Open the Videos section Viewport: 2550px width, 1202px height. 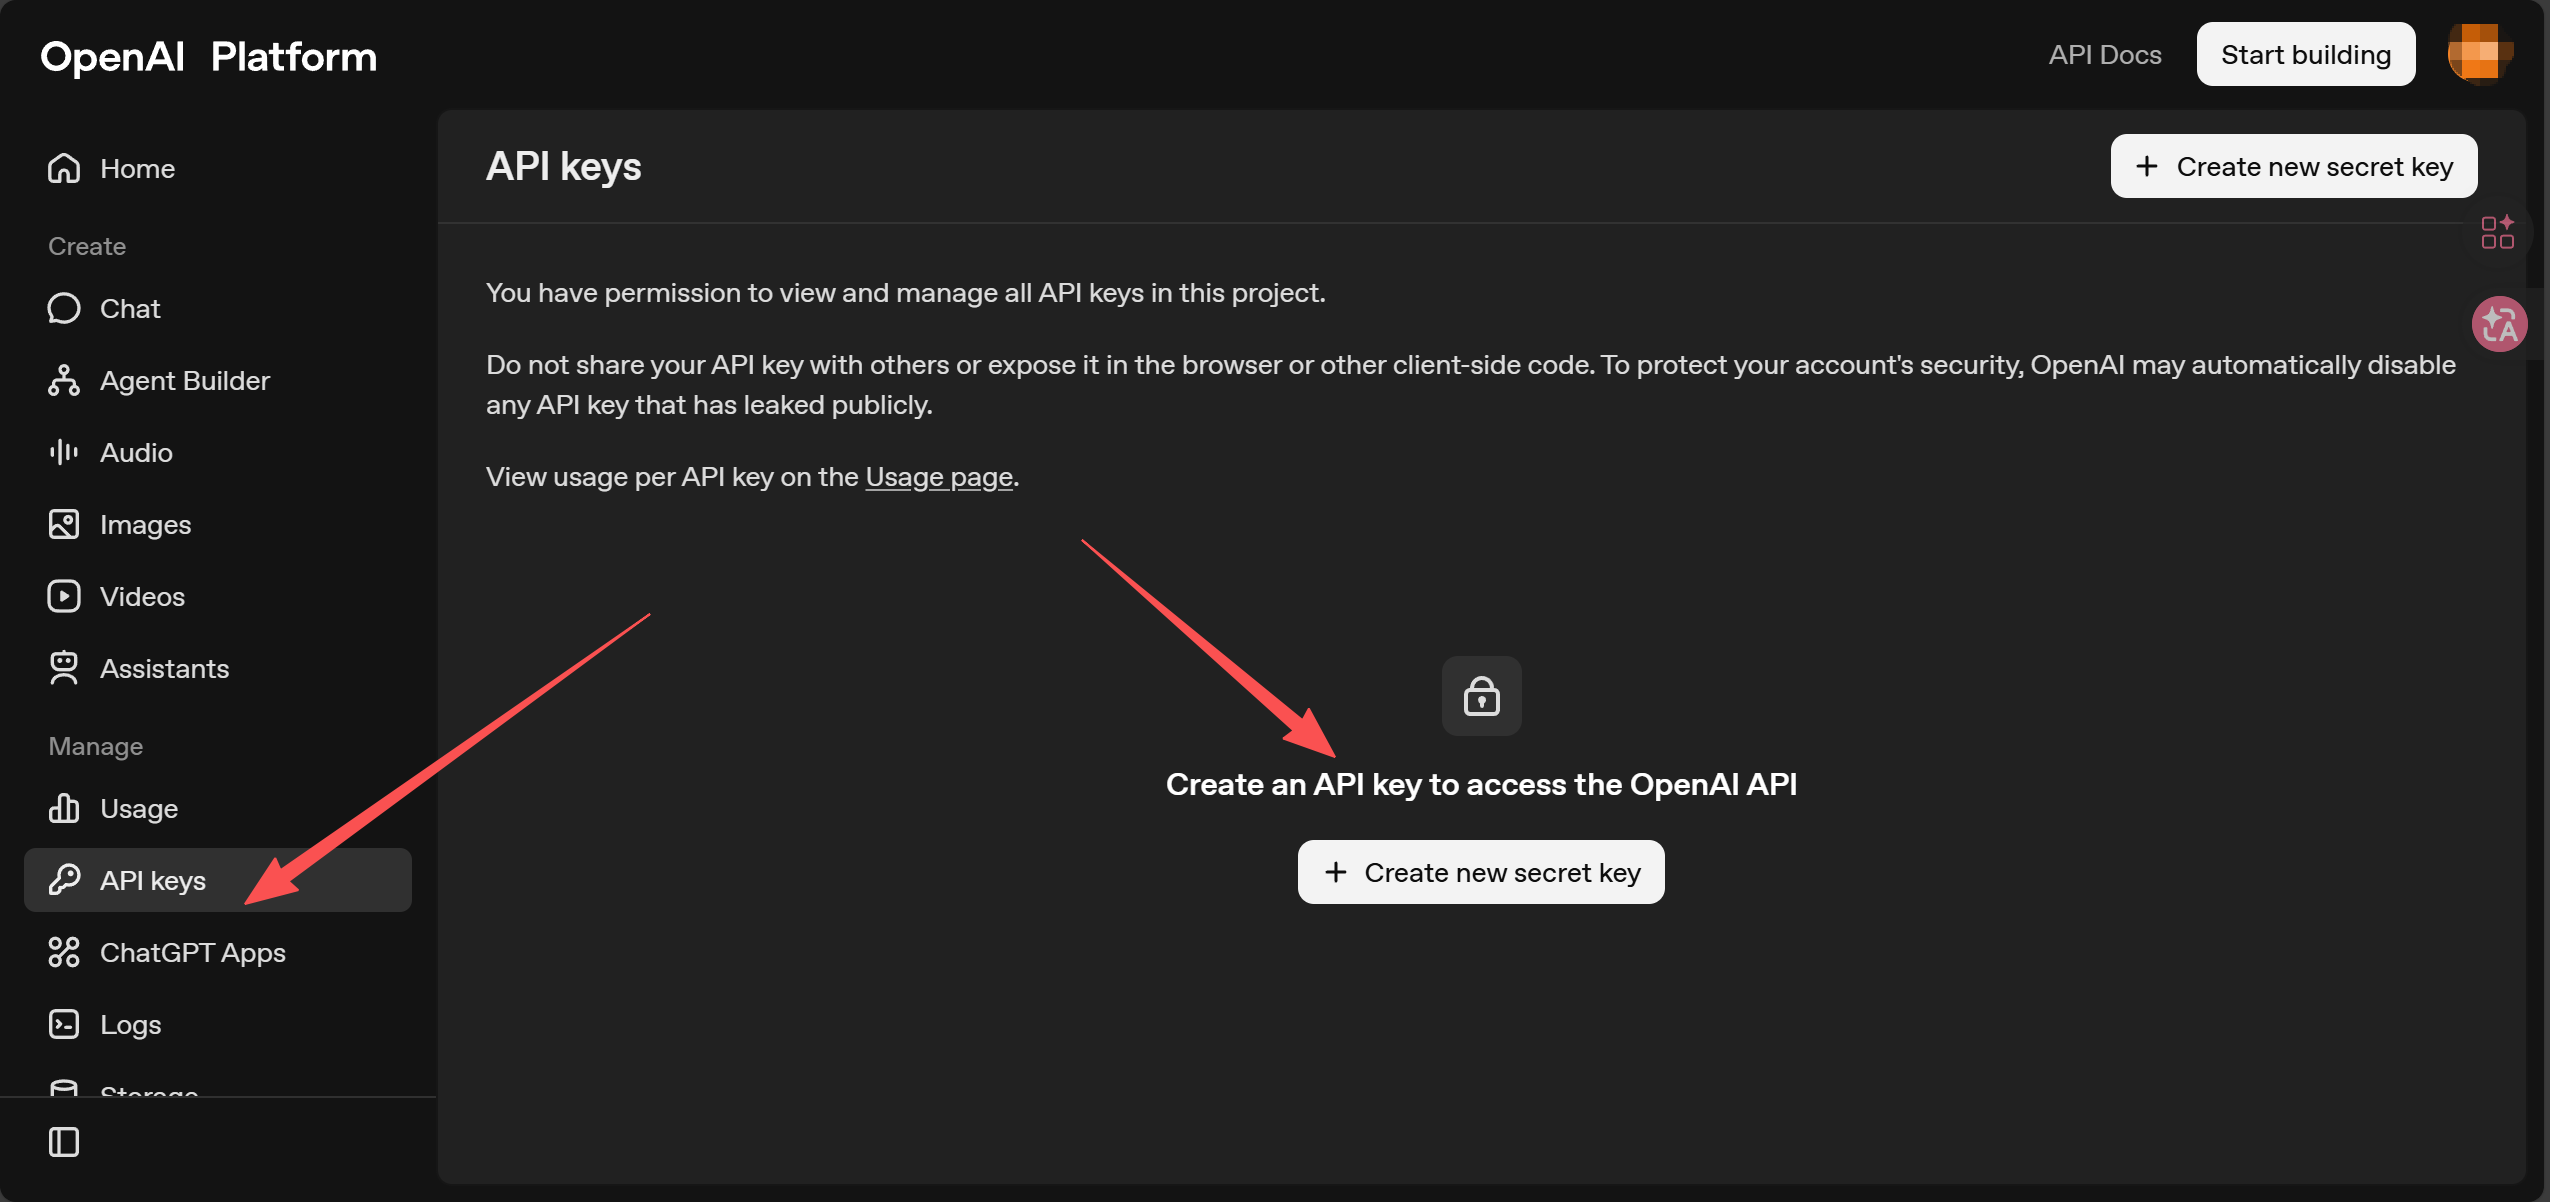141,596
